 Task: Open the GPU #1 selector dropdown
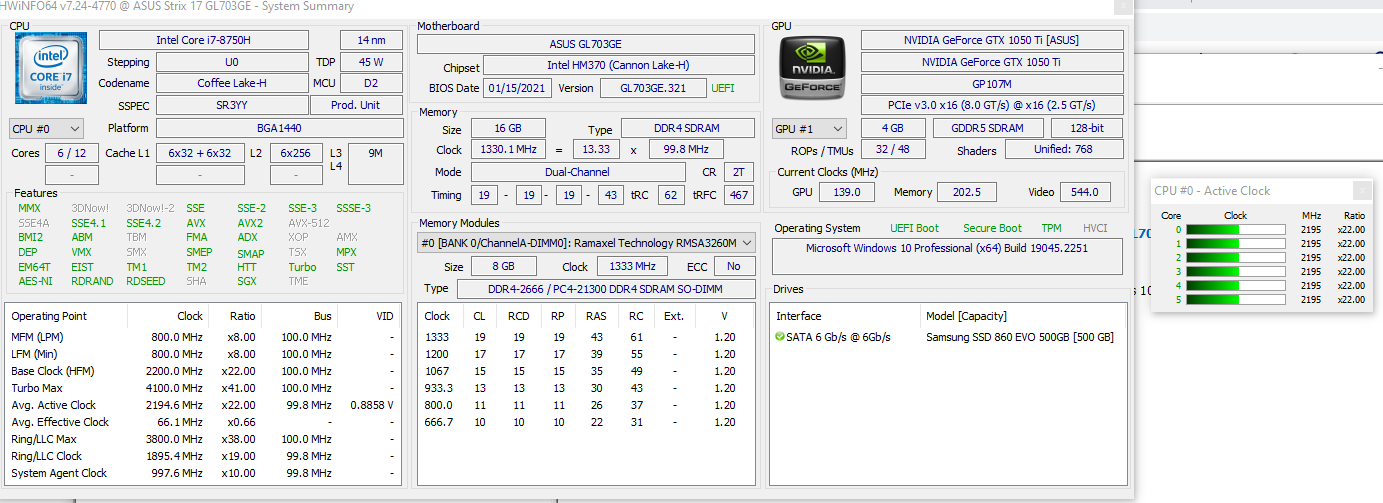pyautogui.click(x=809, y=129)
